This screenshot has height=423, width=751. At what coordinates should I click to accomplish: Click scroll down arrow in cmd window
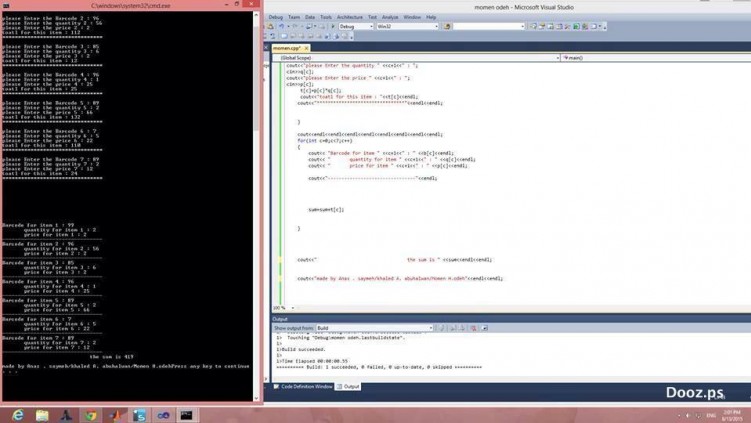pyautogui.click(x=256, y=398)
